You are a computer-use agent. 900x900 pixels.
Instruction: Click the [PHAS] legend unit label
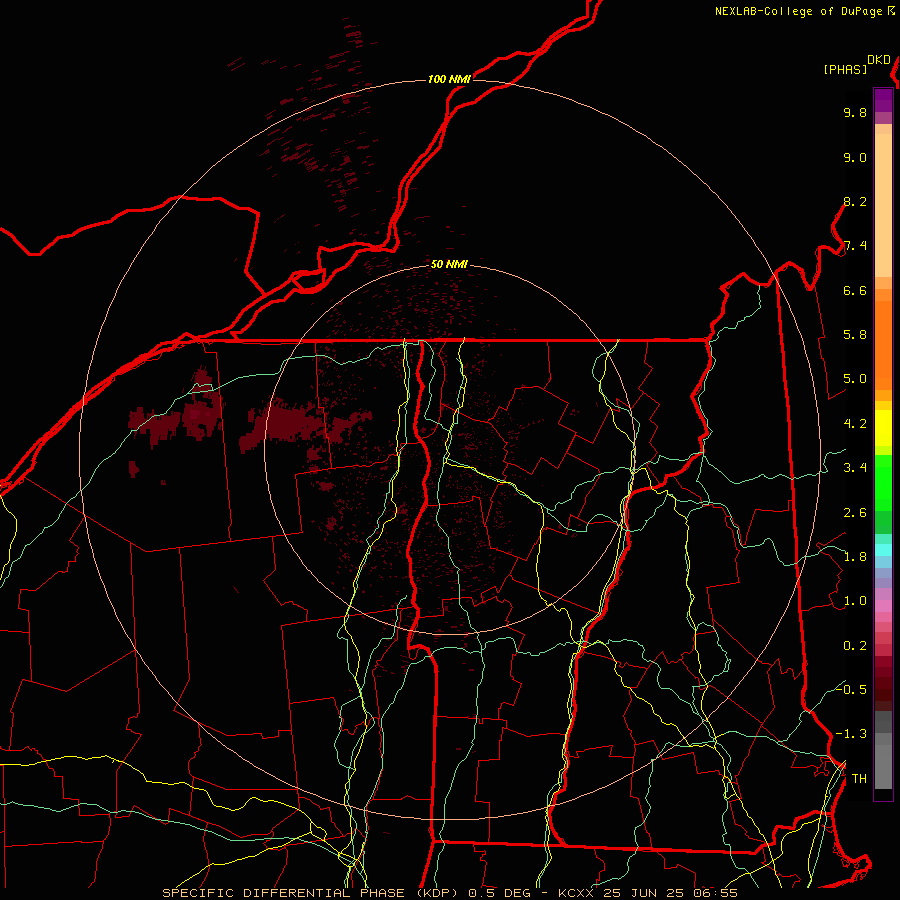(845, 69)
